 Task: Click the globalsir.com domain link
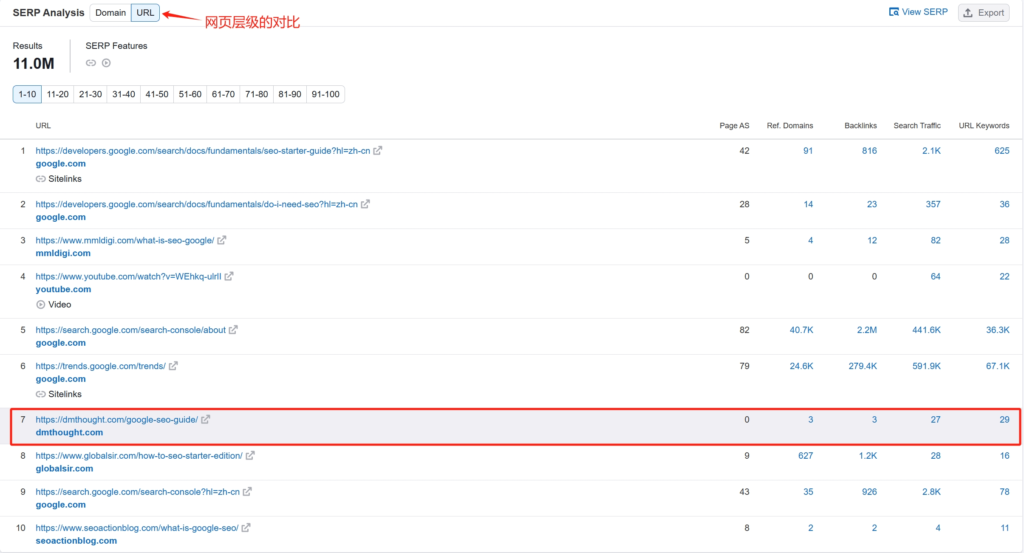64,468
